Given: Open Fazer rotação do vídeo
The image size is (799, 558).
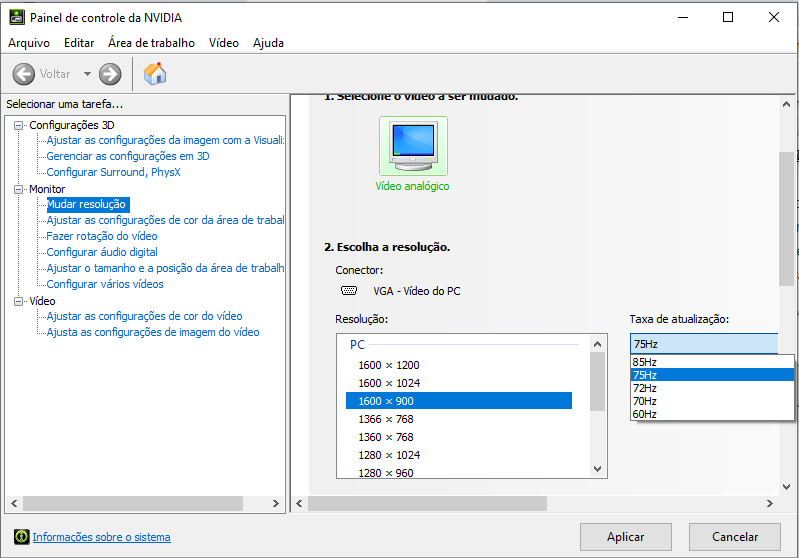Looking at the screenshot, I should 102,236.
